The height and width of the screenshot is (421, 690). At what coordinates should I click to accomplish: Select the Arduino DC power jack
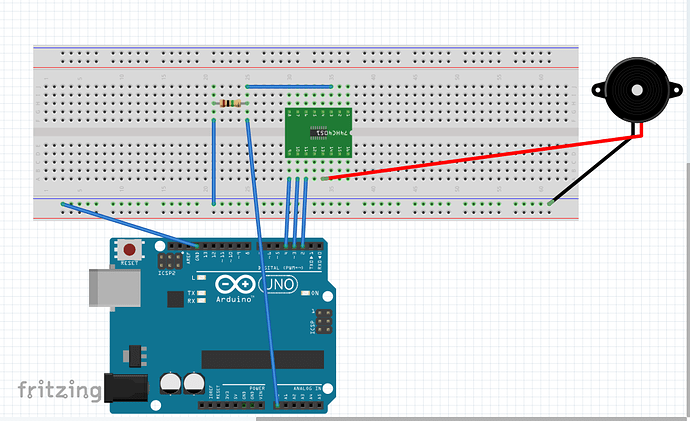pos(126,388)
